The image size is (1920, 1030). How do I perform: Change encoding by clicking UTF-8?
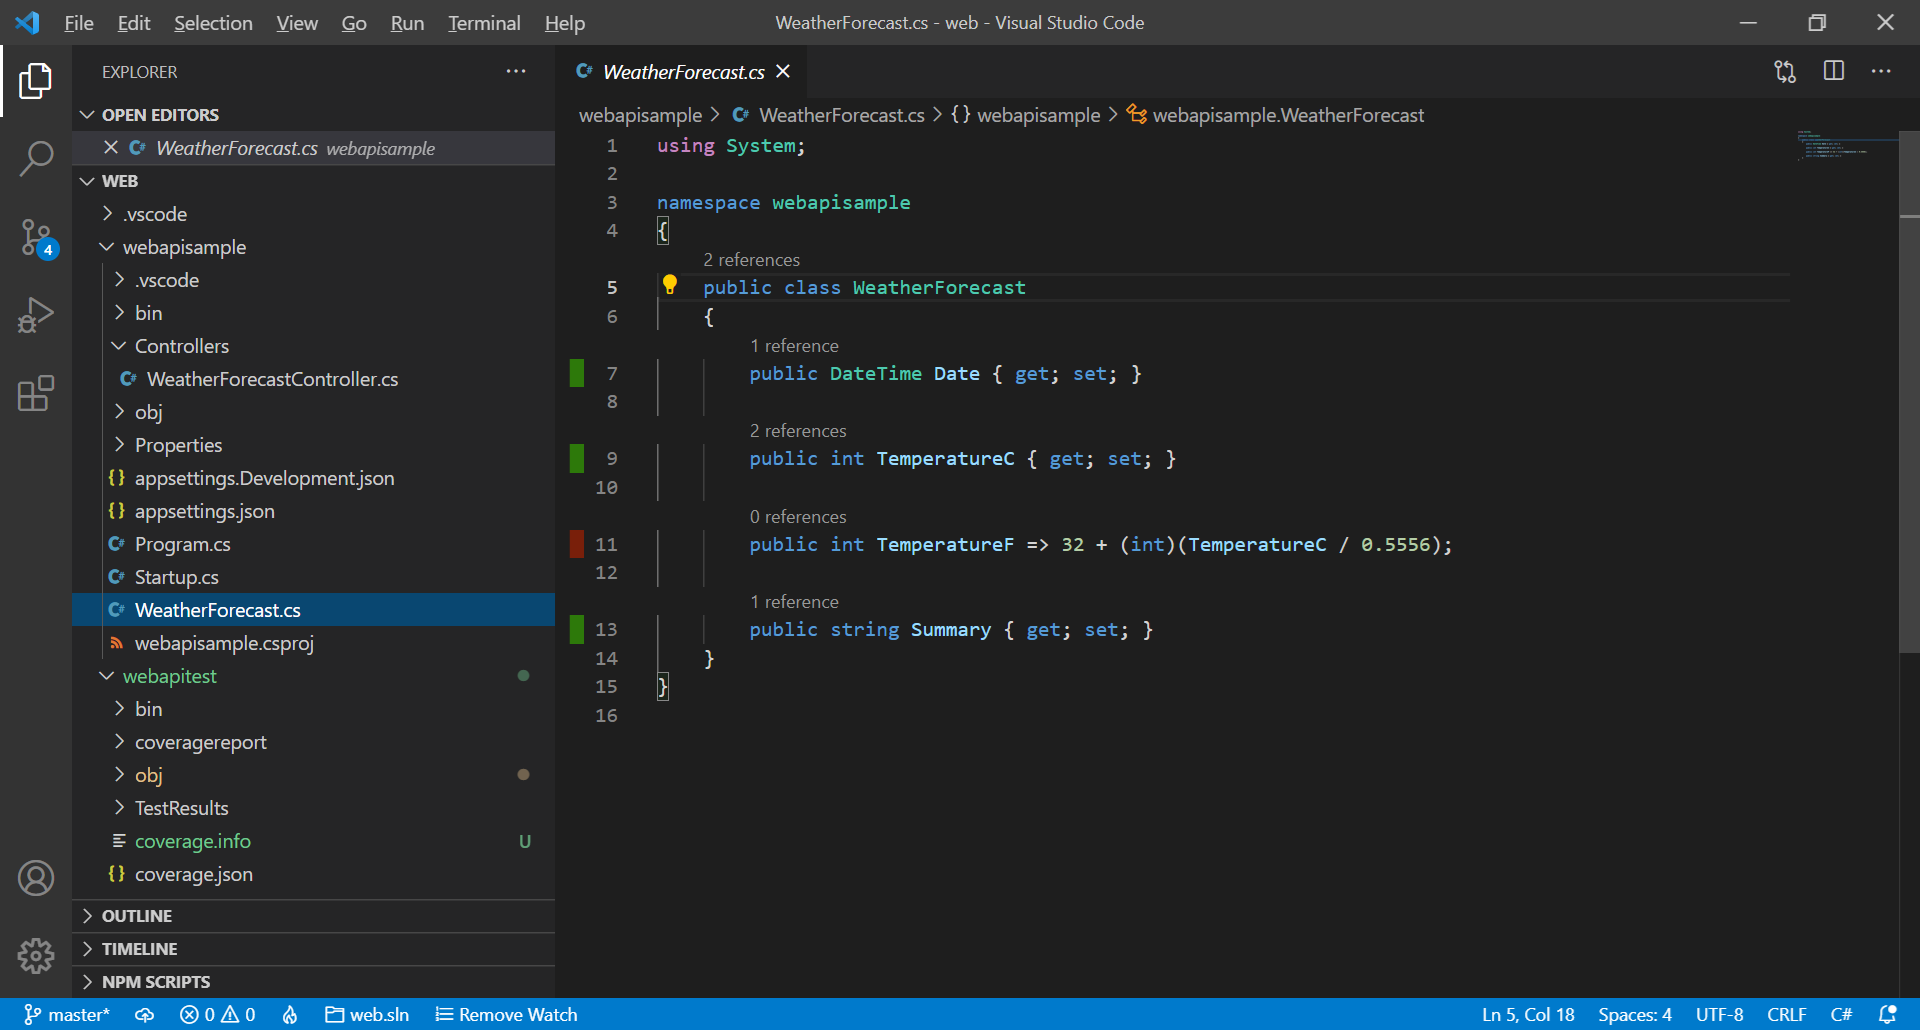click(1719, 1014)
